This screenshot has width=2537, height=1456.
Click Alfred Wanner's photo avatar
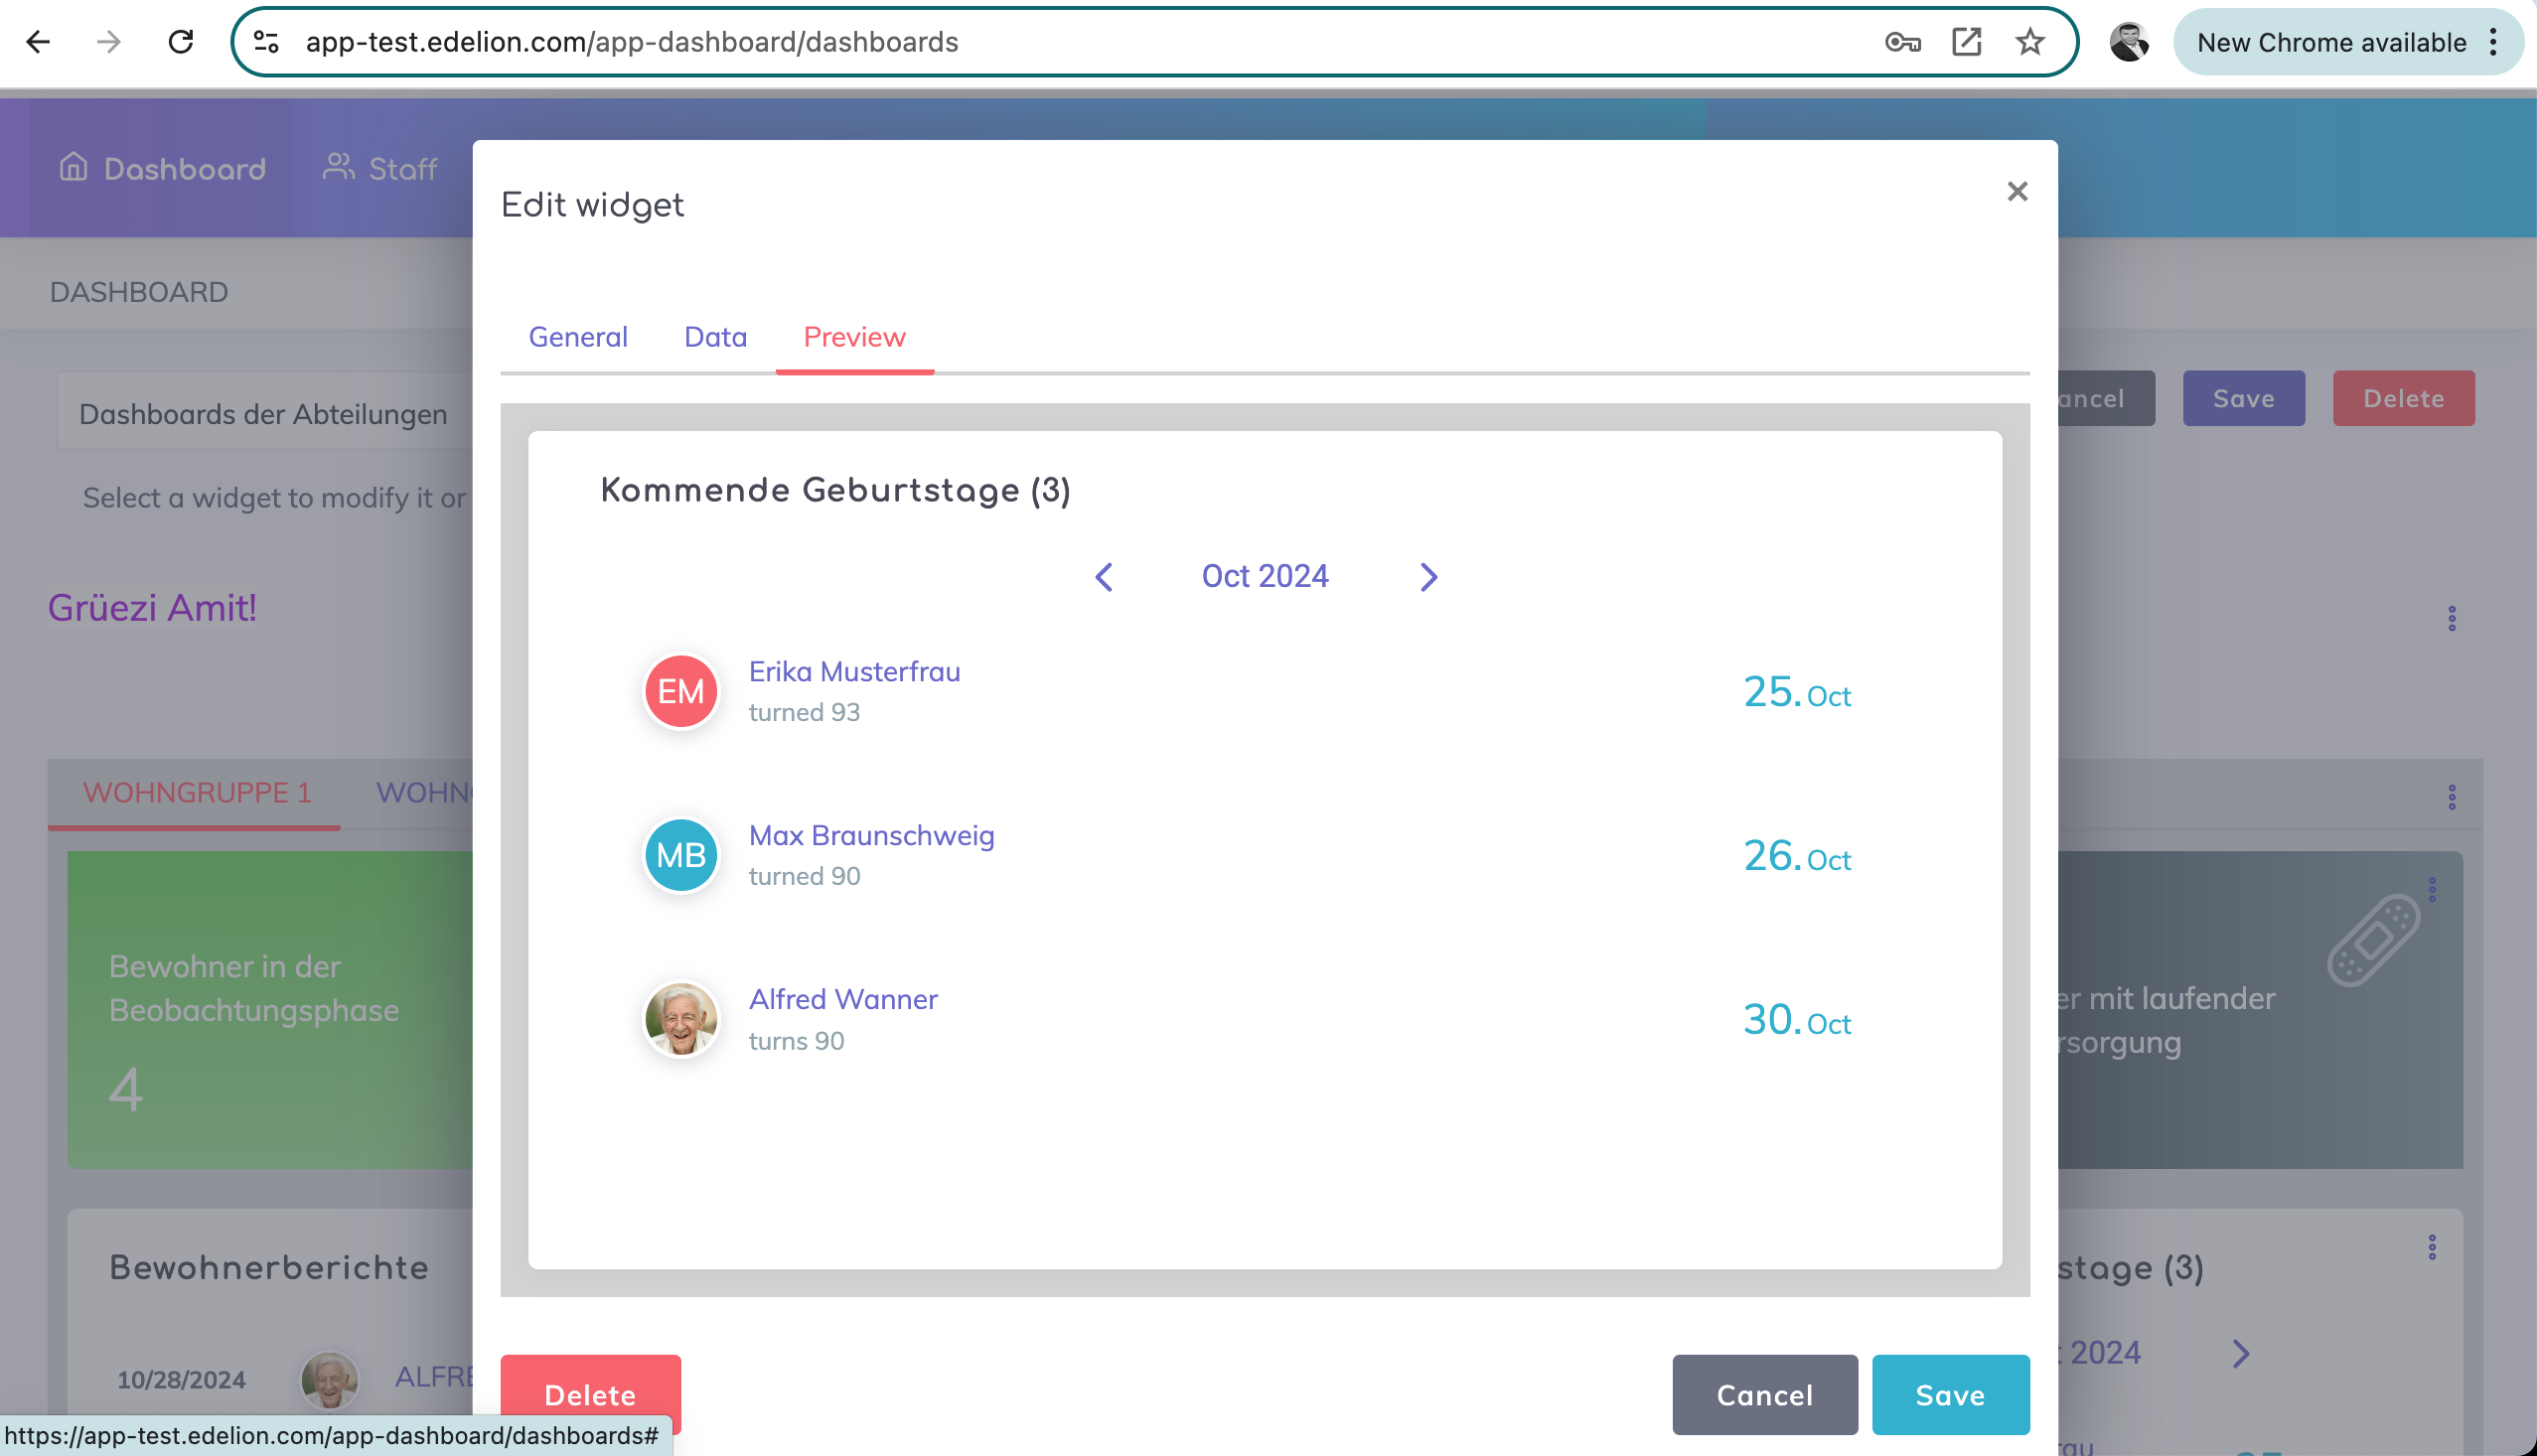[x=681, y=1019]
